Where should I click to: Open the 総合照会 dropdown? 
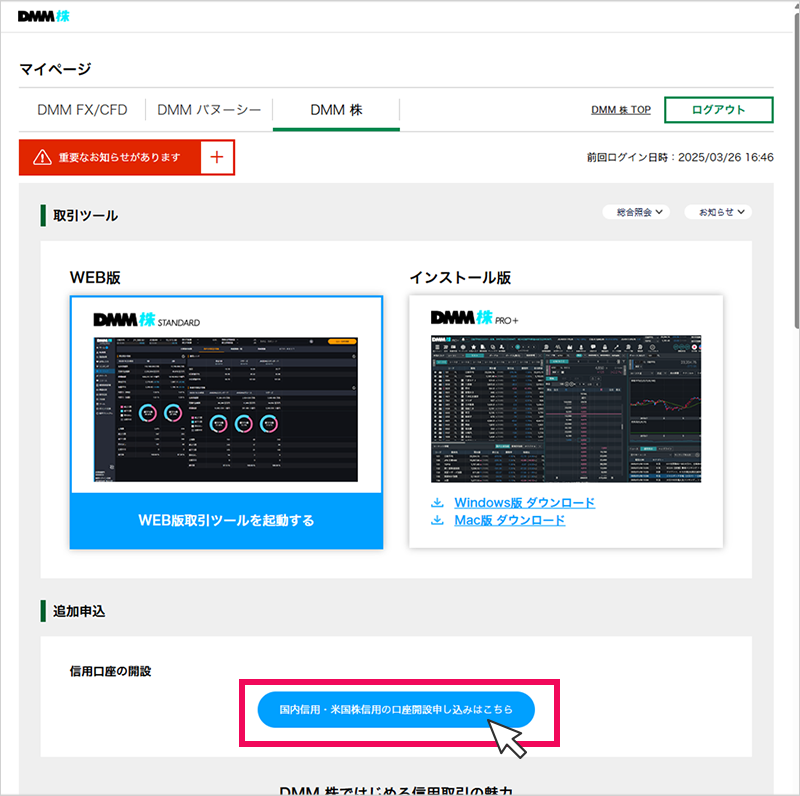636,212
